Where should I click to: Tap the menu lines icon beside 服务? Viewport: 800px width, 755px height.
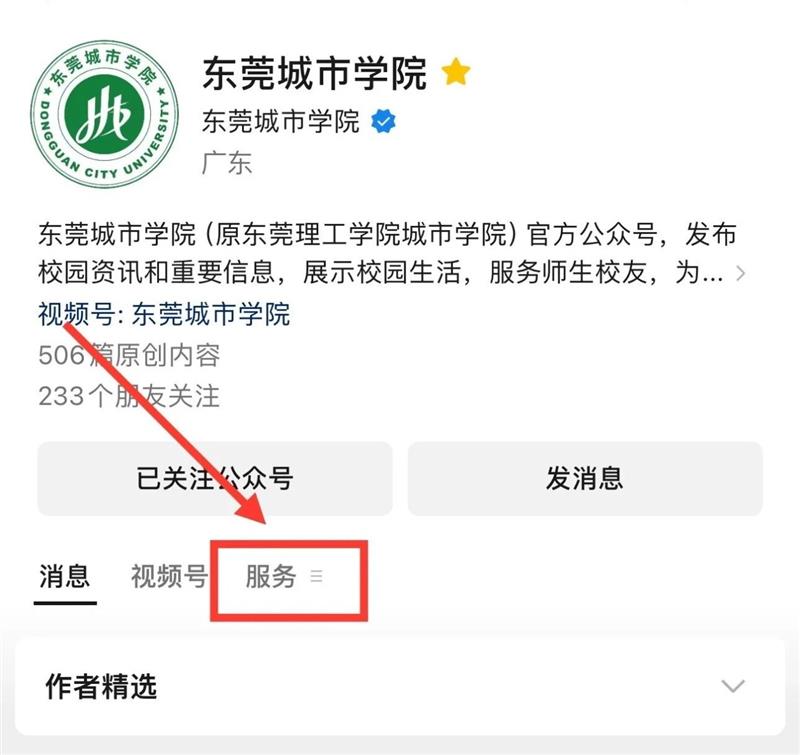pyautogui.click(x=316, y=576)
